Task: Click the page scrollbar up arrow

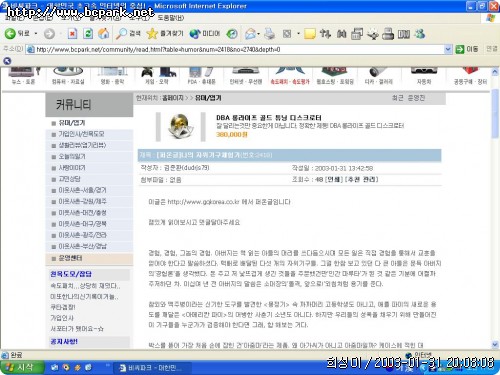Action: [495, 71]
